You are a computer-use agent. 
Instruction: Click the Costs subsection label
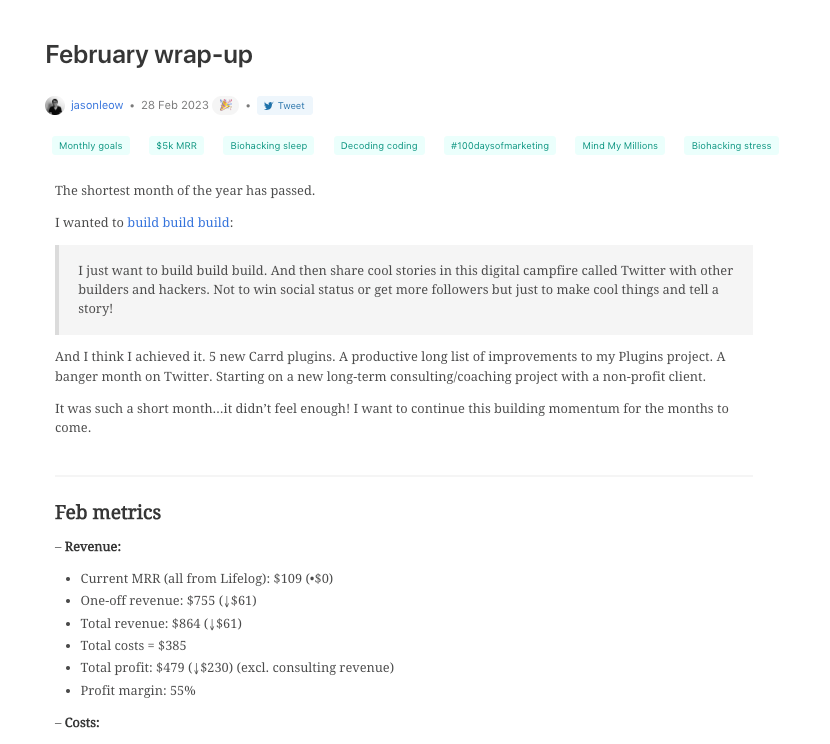(78, 722)
